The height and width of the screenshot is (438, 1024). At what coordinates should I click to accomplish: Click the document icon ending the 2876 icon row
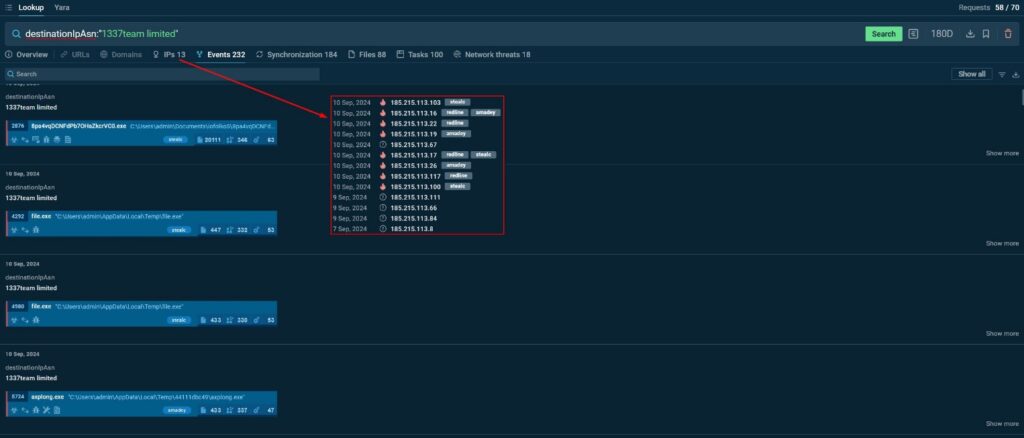click(x=68, y=140)
